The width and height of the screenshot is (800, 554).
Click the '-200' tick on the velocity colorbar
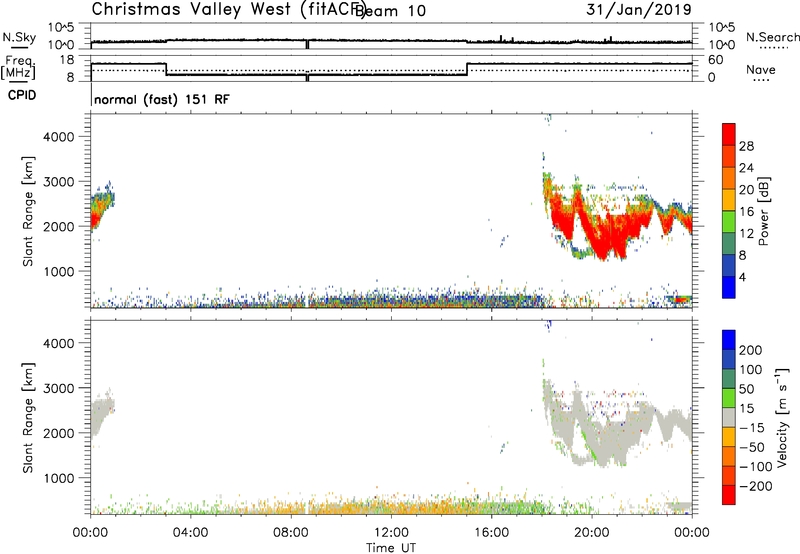[x=756, y=486]
